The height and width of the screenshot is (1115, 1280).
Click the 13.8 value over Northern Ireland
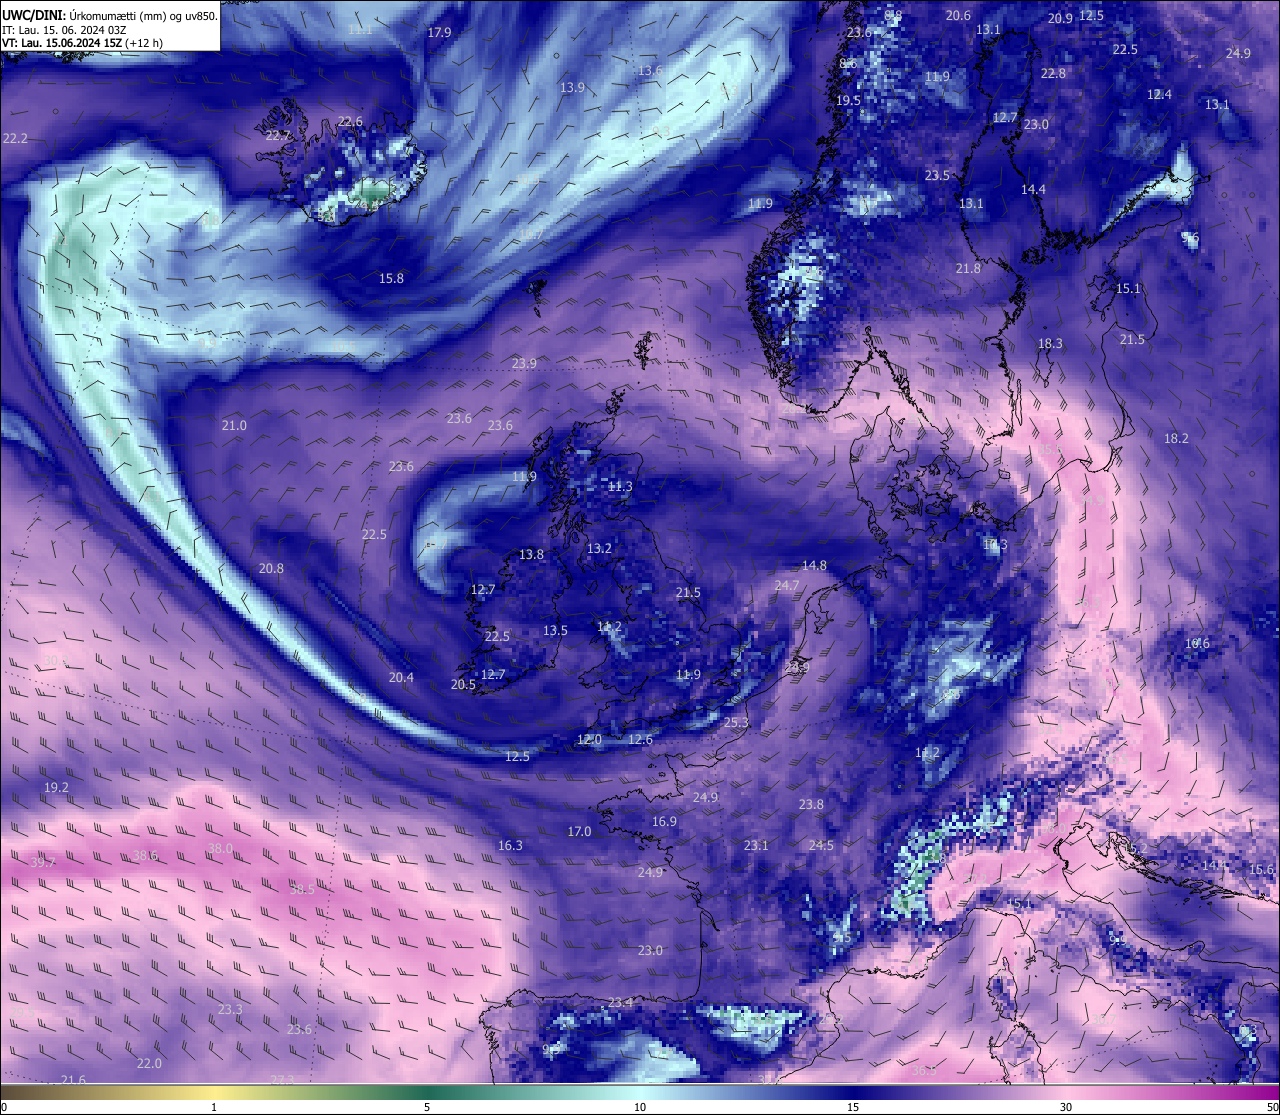tap(531, 554)
